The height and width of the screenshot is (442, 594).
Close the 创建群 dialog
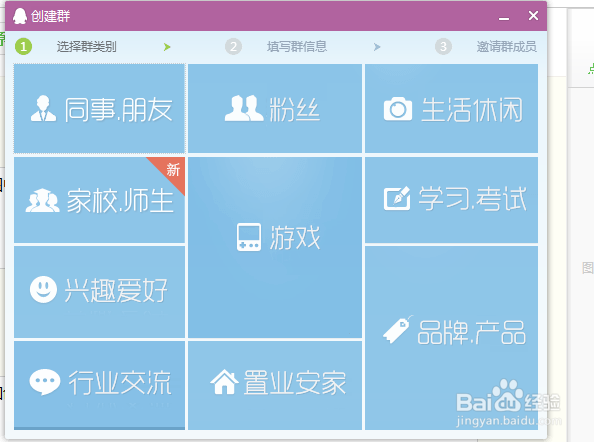click(533, 16)
